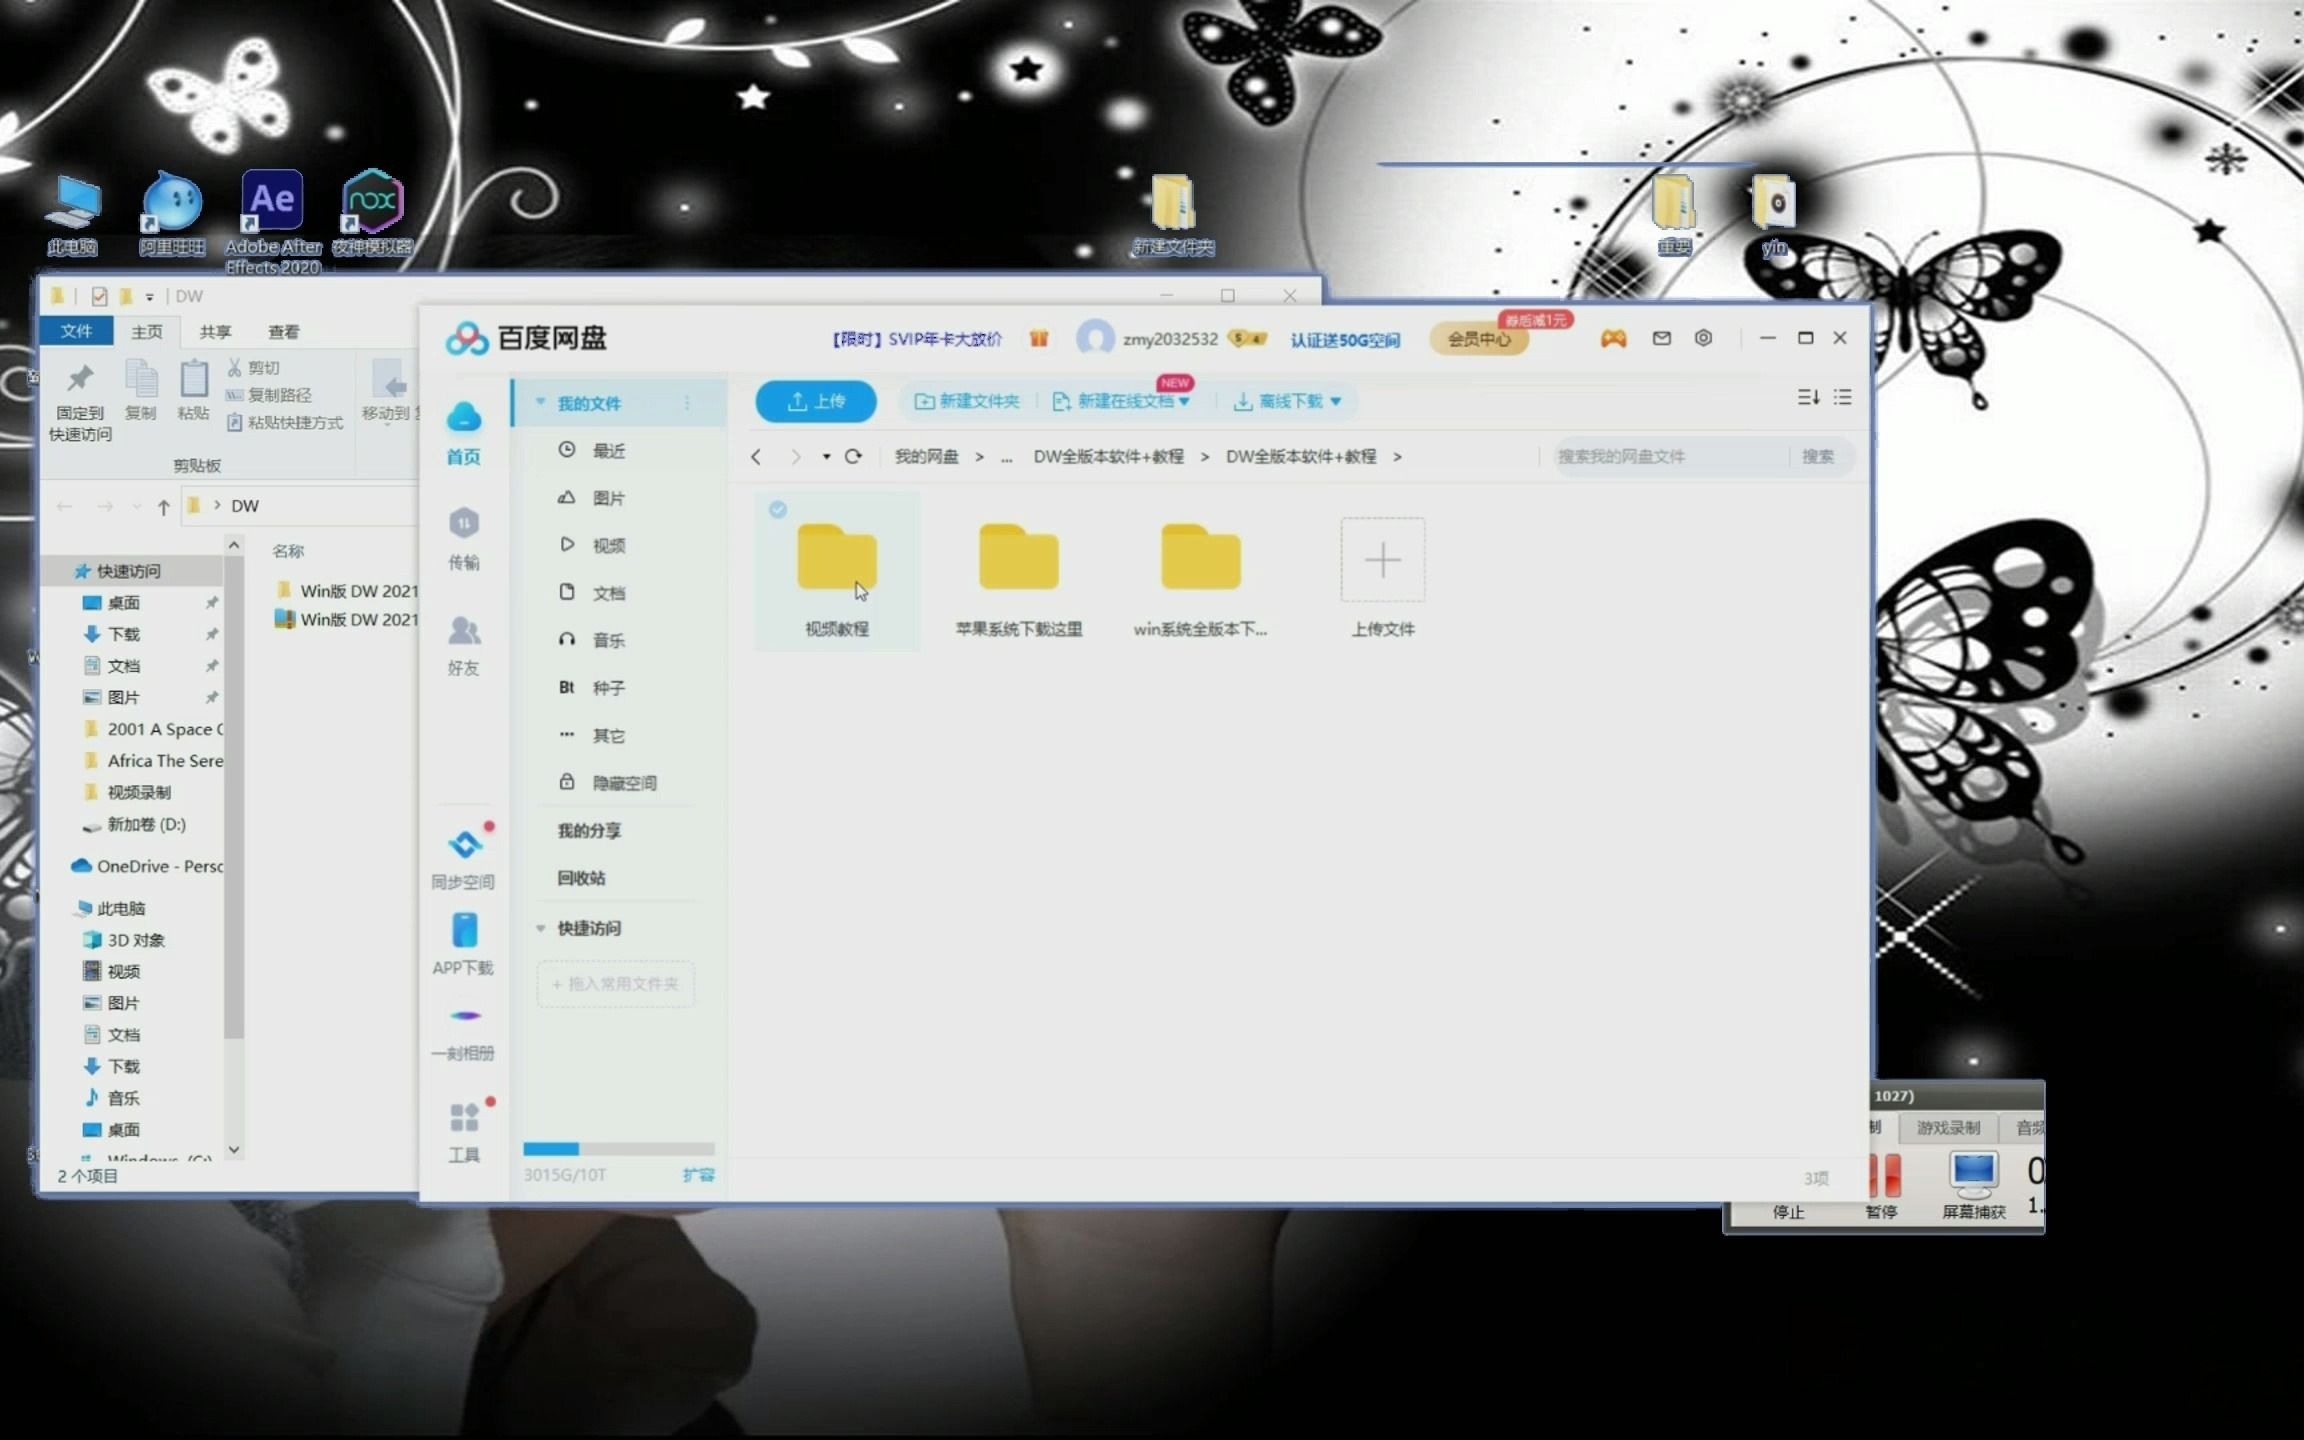The image size is (2304, 1440).
Task: Click the 屏幕捕获 icon in recorder window
Action: click(1974, 1185)
